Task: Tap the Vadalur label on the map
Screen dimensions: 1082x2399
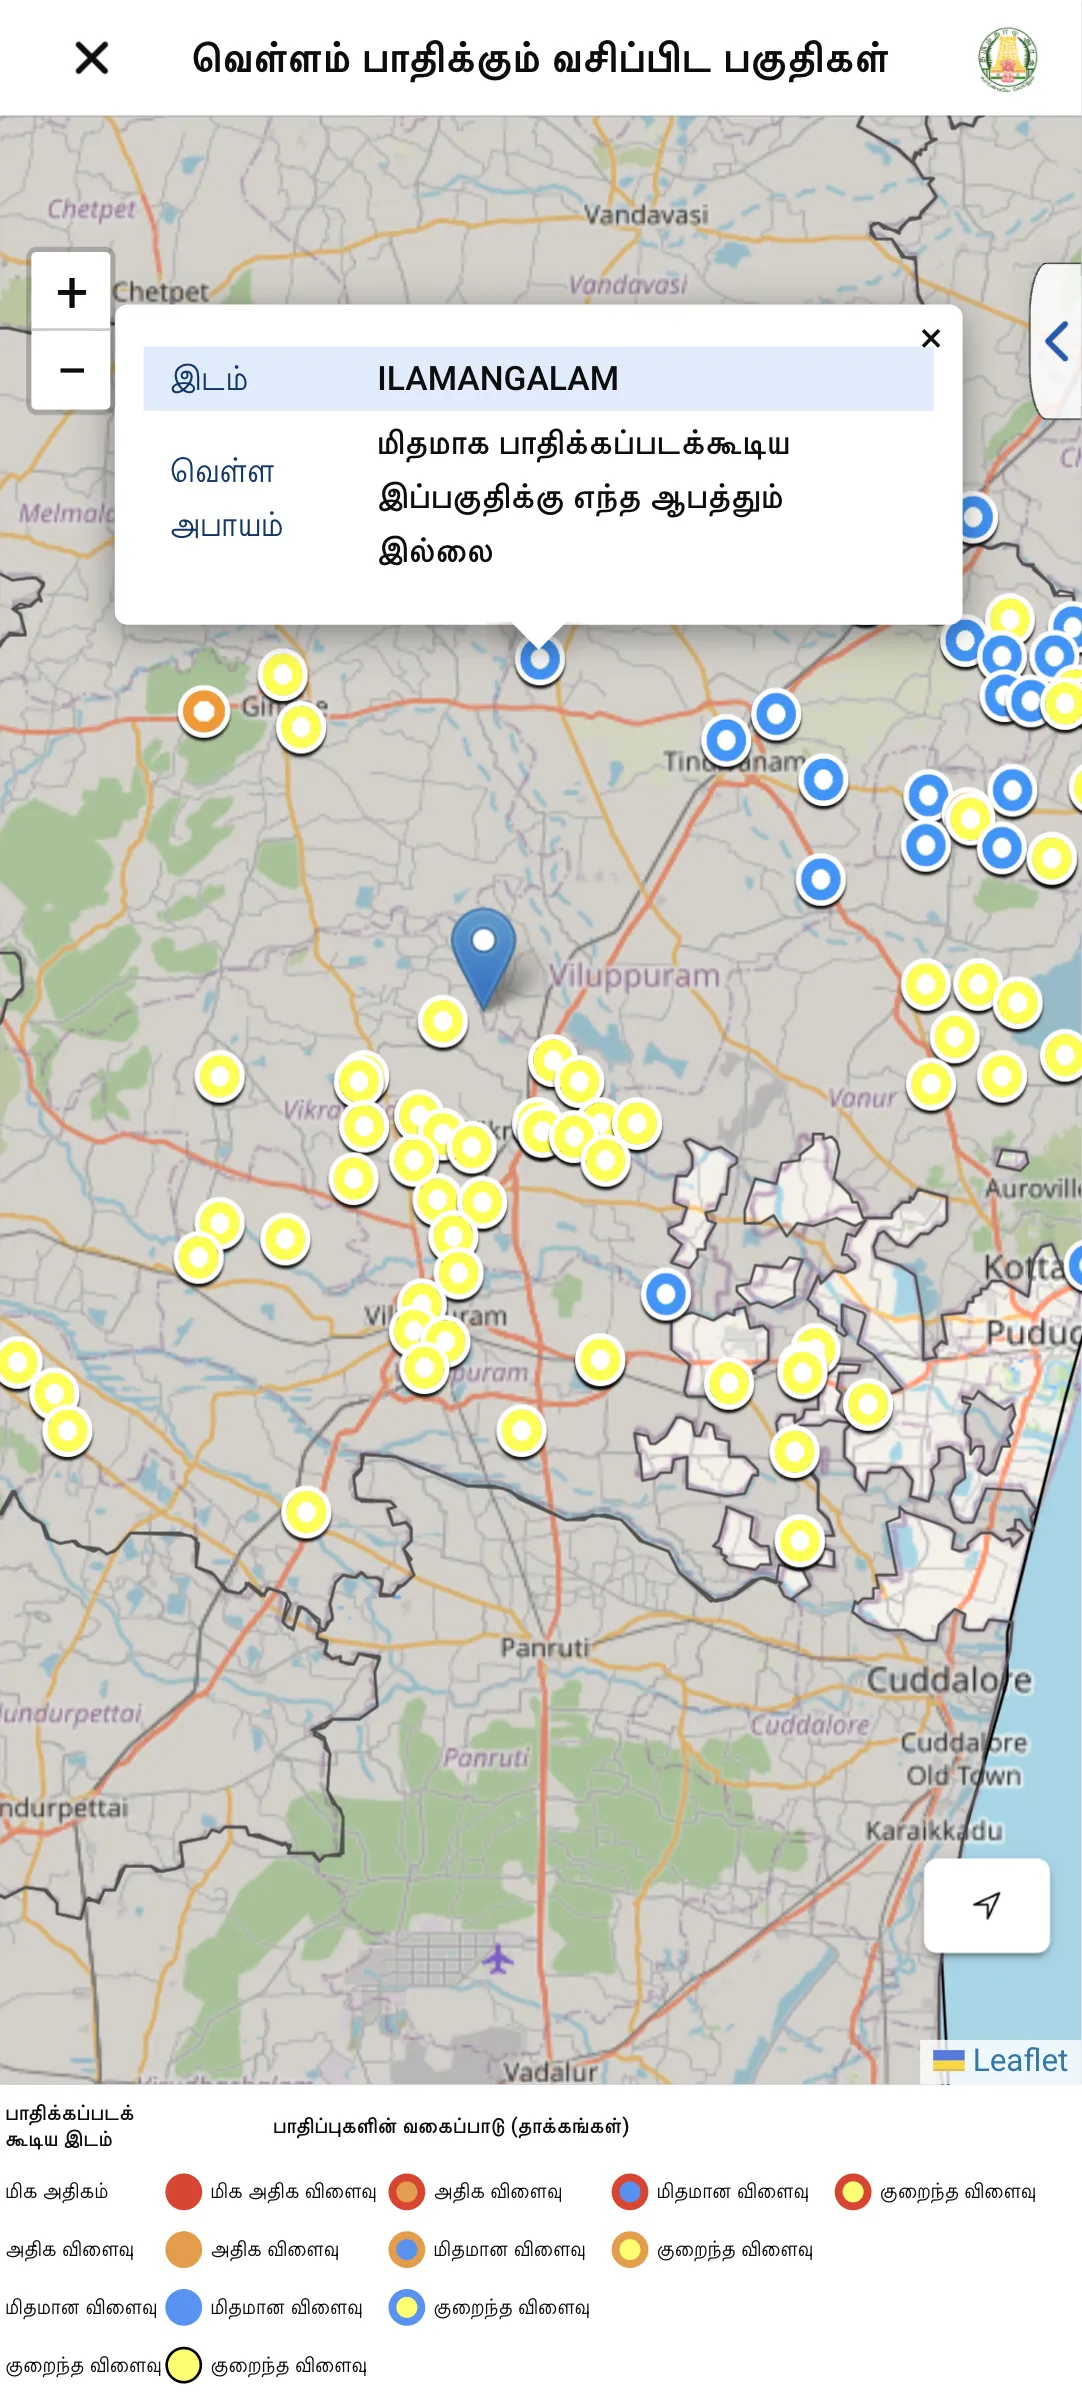Action: (550, 2072)
